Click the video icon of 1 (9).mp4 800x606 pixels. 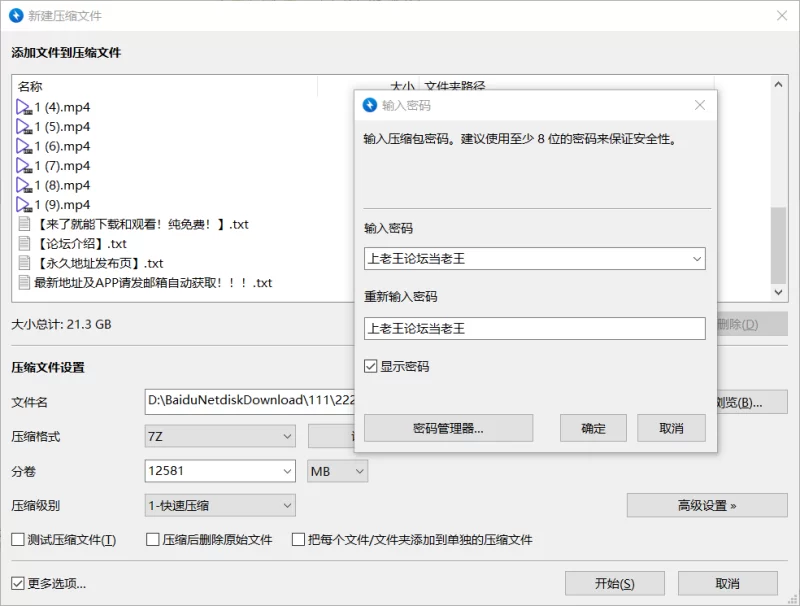[24, 205]
